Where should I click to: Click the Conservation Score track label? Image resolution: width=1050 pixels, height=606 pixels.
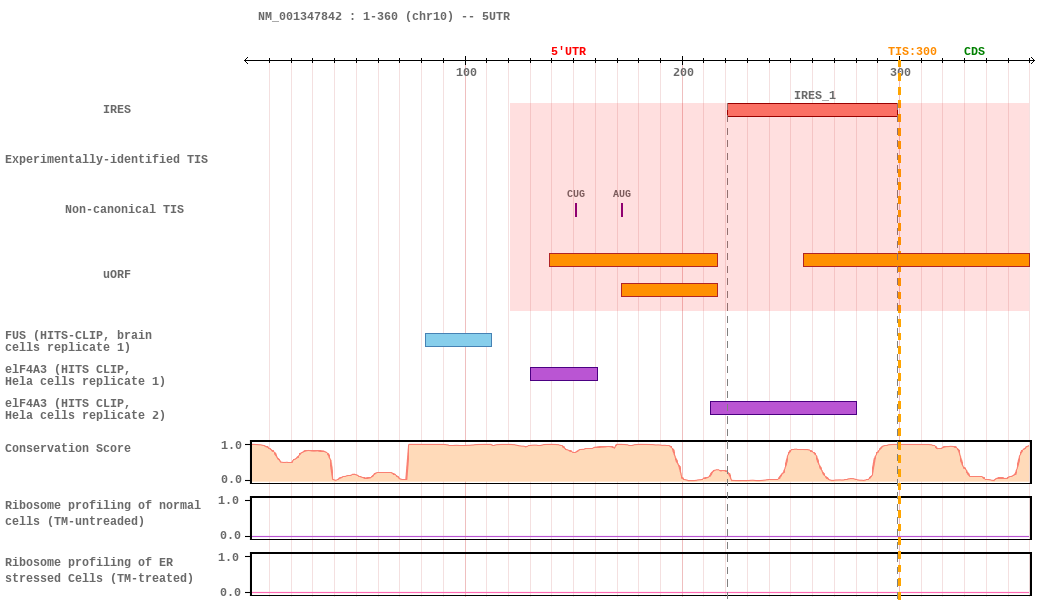[x=68, y=449]
